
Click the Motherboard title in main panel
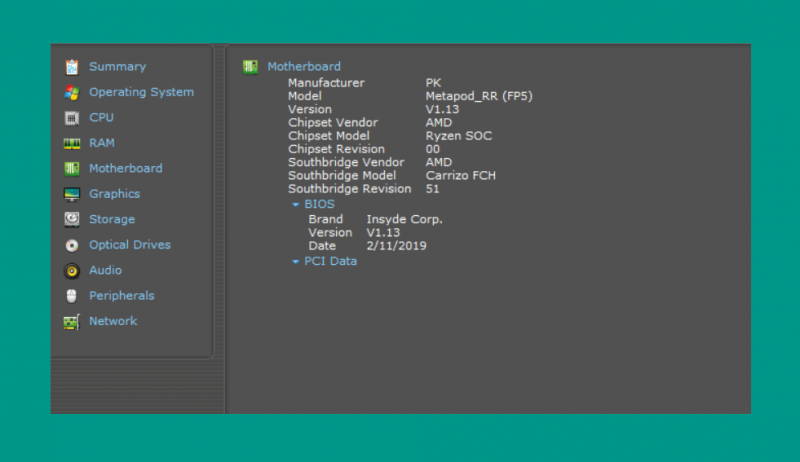[304, 66]
